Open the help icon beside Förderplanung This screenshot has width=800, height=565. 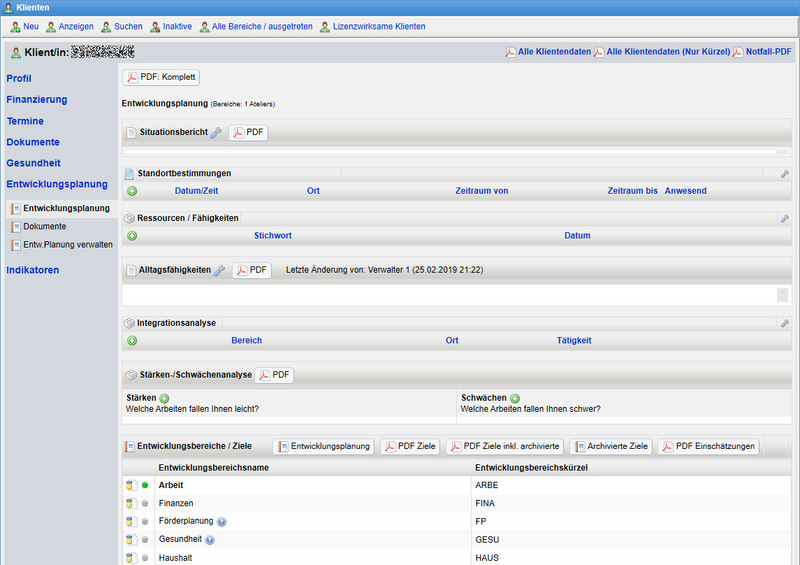pyautogui.click(x=222, y=522)
